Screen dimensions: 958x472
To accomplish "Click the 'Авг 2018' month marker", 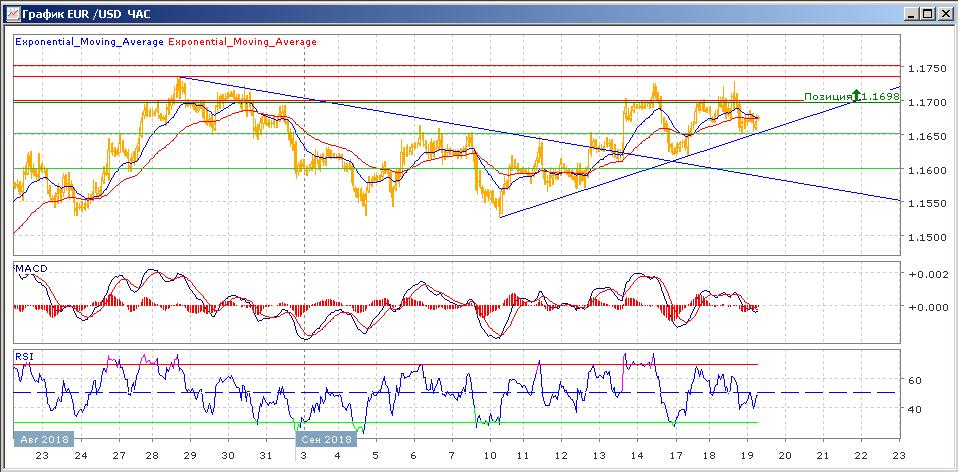I will (41, 439).
